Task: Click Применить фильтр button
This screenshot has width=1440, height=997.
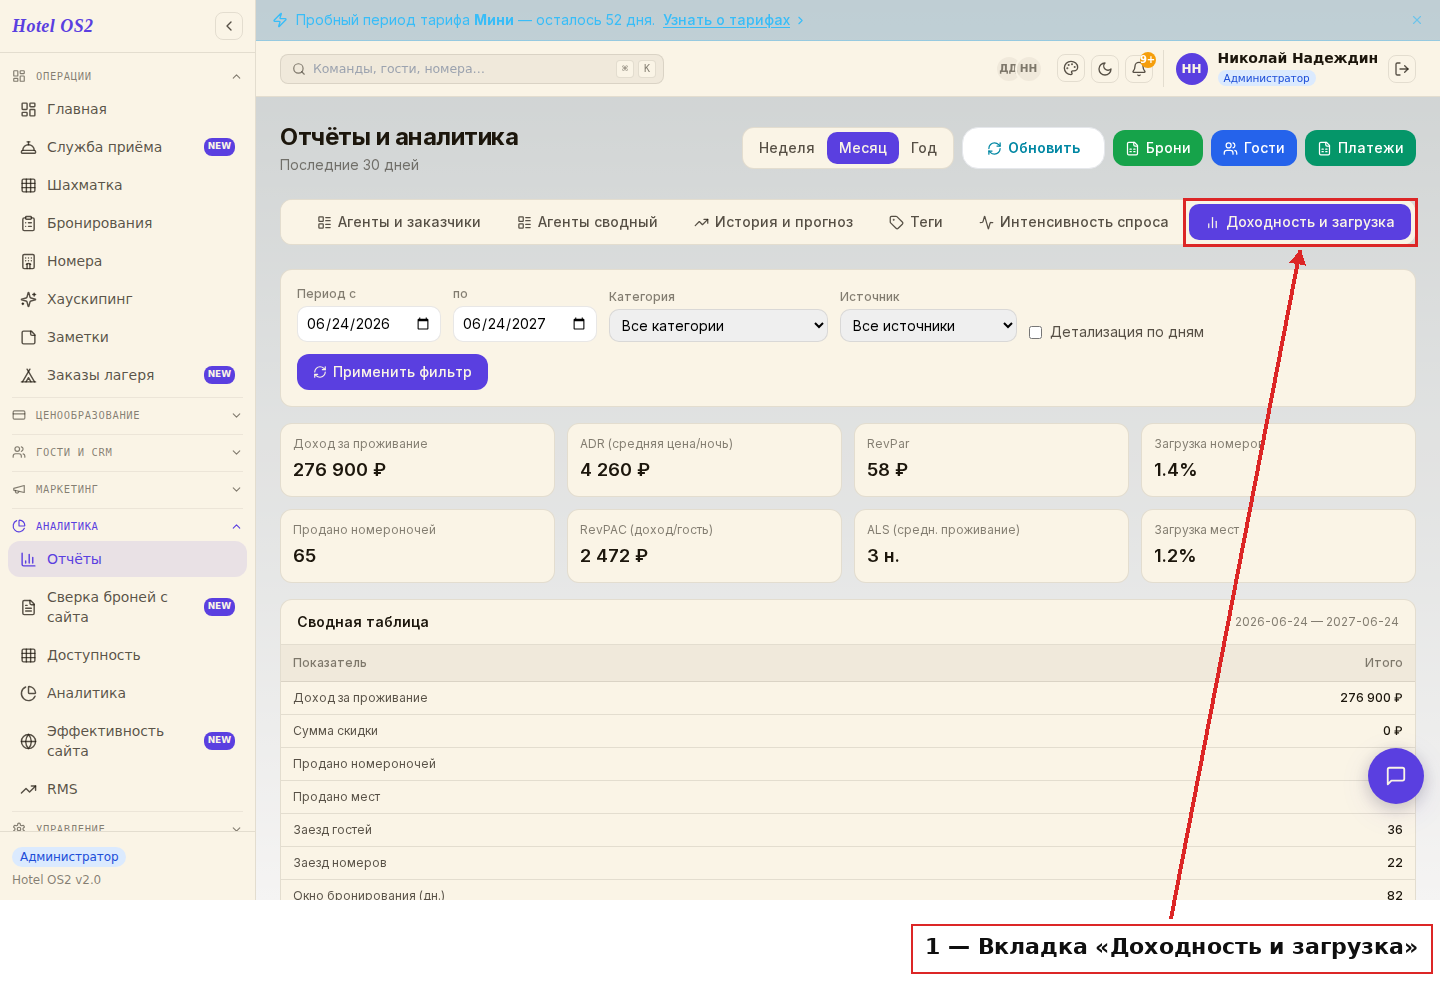Action: (x=392, y=372)
